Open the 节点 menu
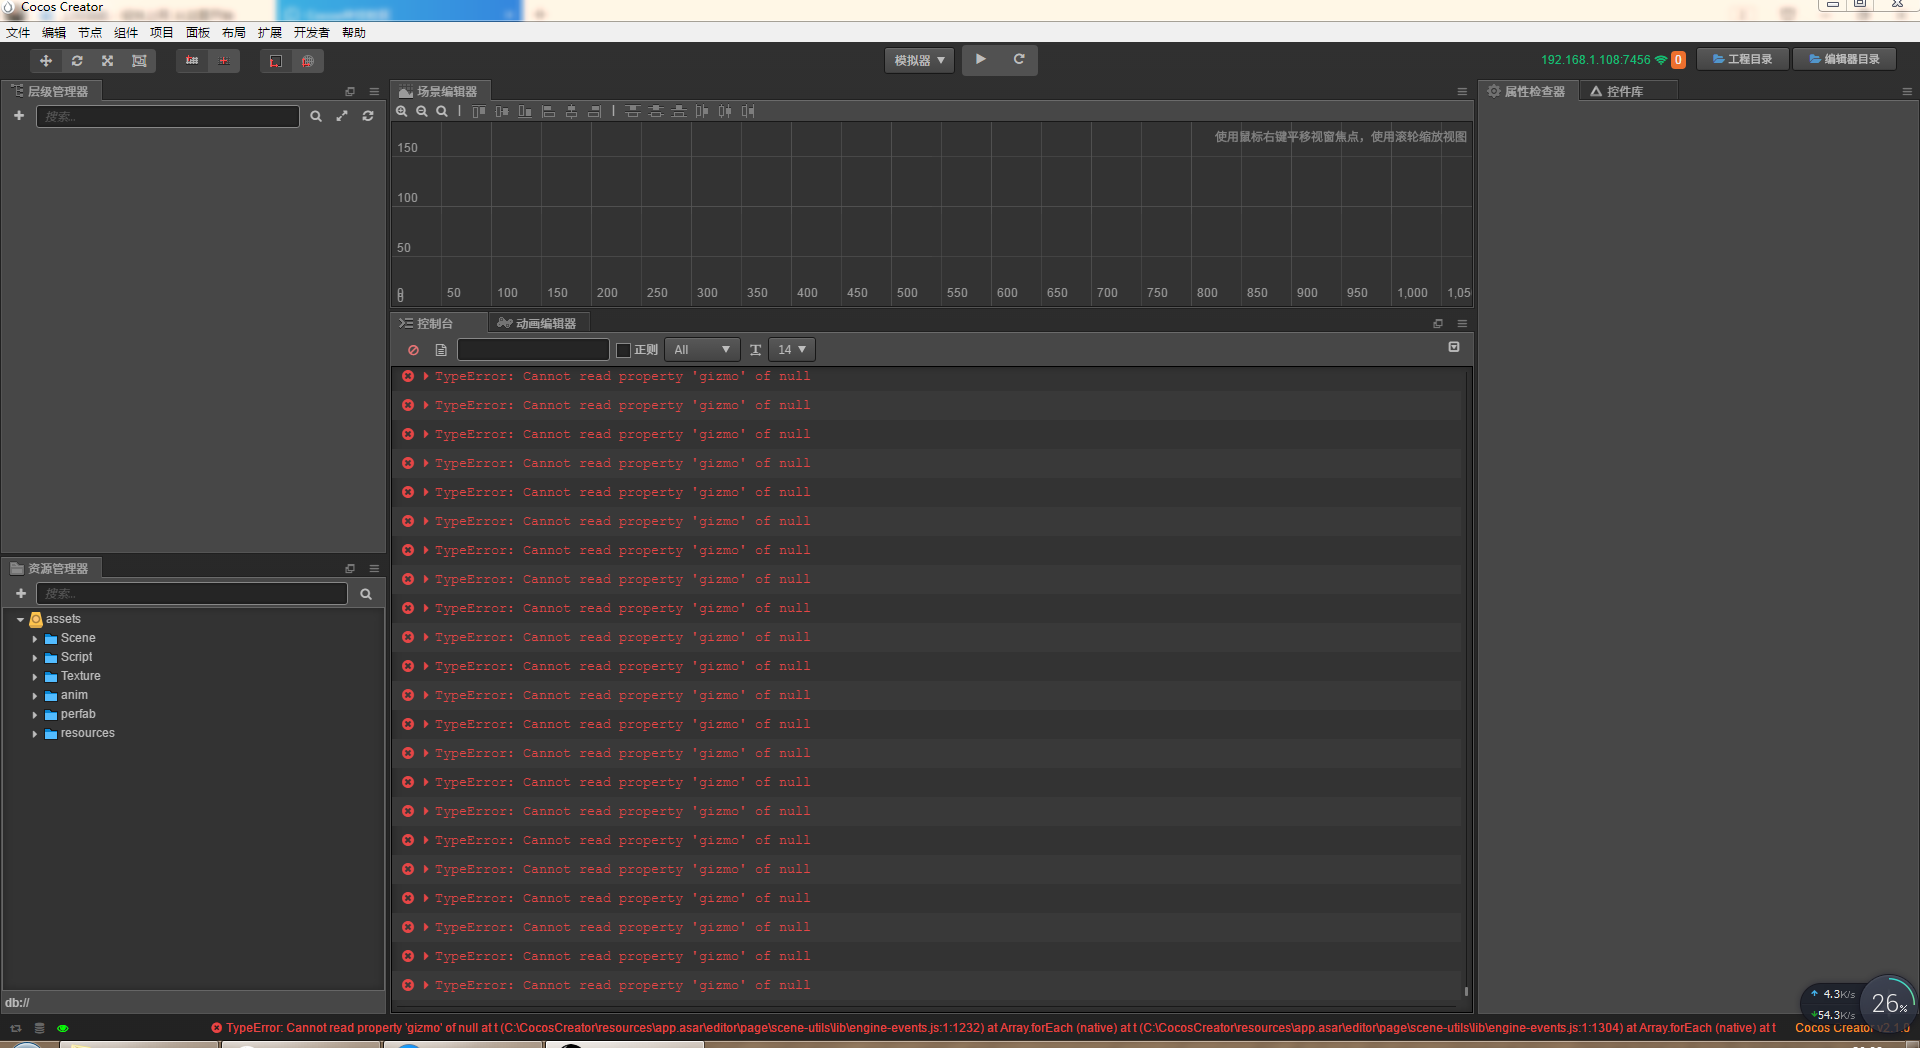Viewport: 1920px width, 1048px height. point(90,33)
